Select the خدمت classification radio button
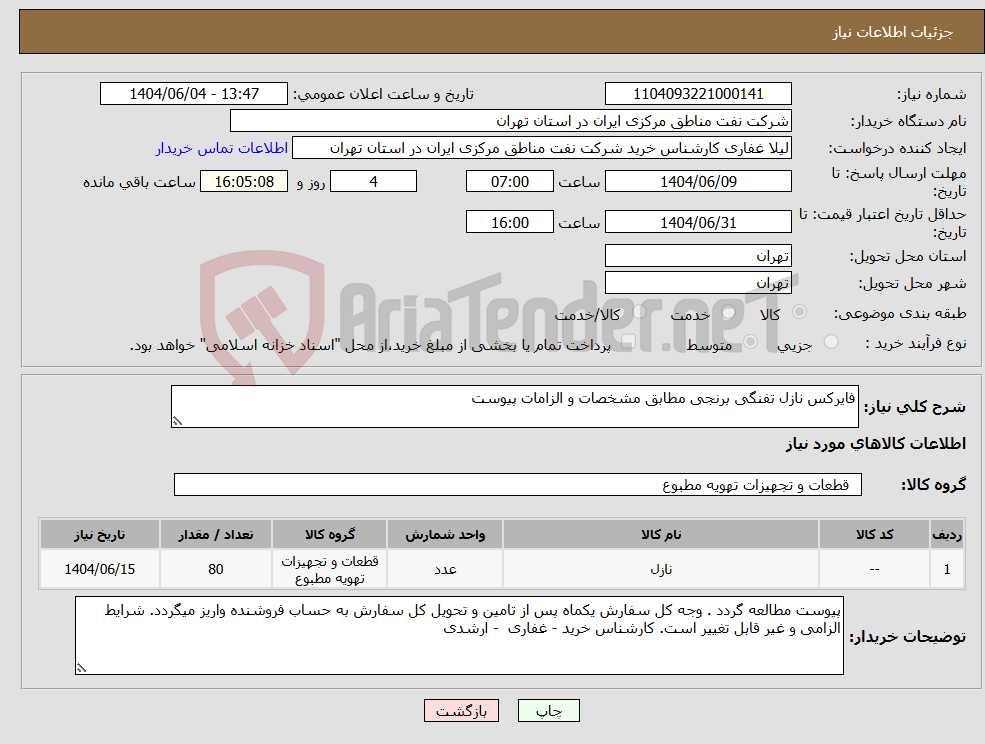This screenshot has height=744, width=985. click(728, 312)
